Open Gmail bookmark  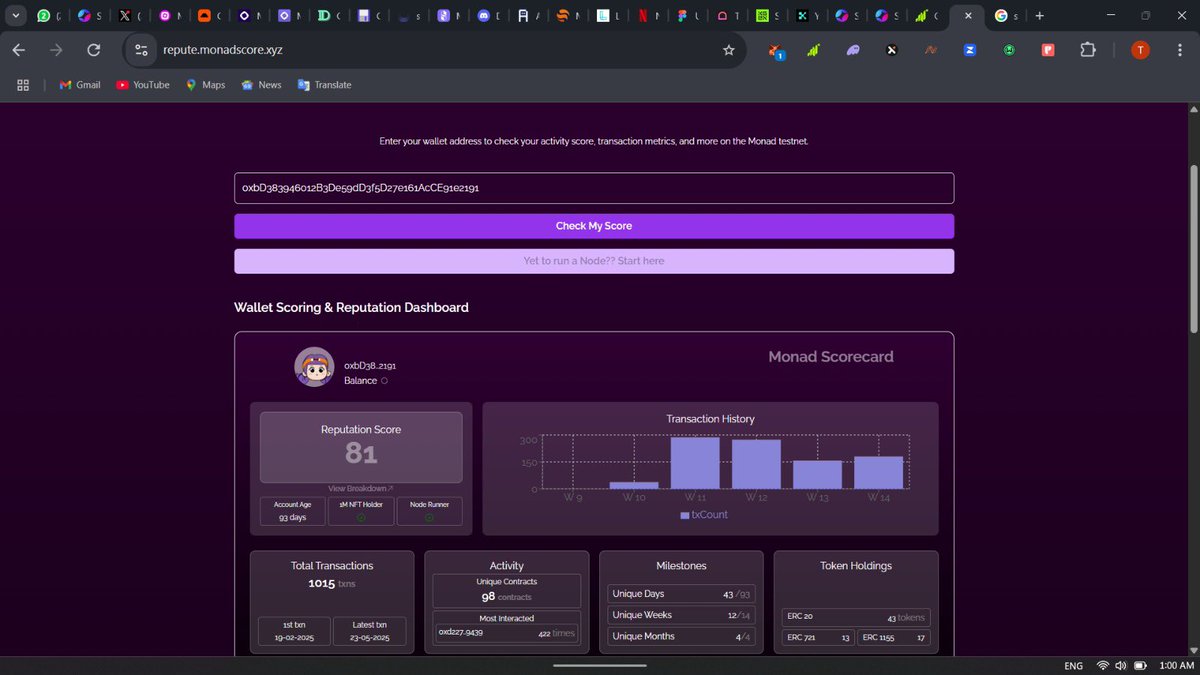click(80, 85)
